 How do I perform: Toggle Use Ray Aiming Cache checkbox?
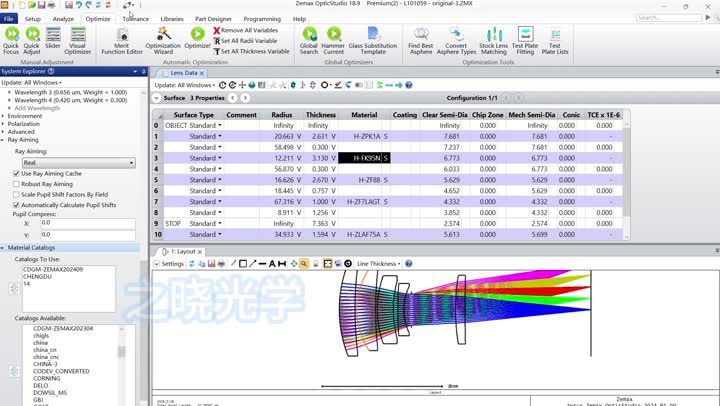click(17, 174)
